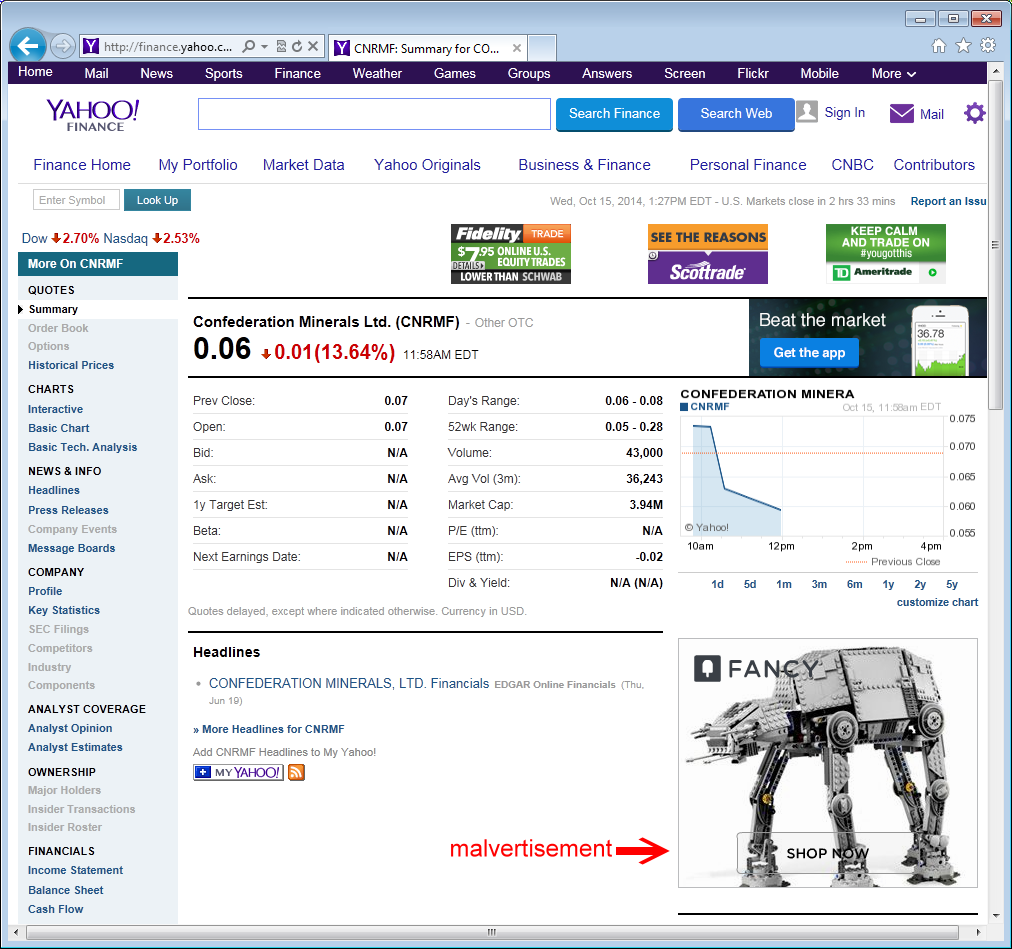Open Press Releases in sidebar
Screen dimensions: 1012x949
[x=68, y=510]
